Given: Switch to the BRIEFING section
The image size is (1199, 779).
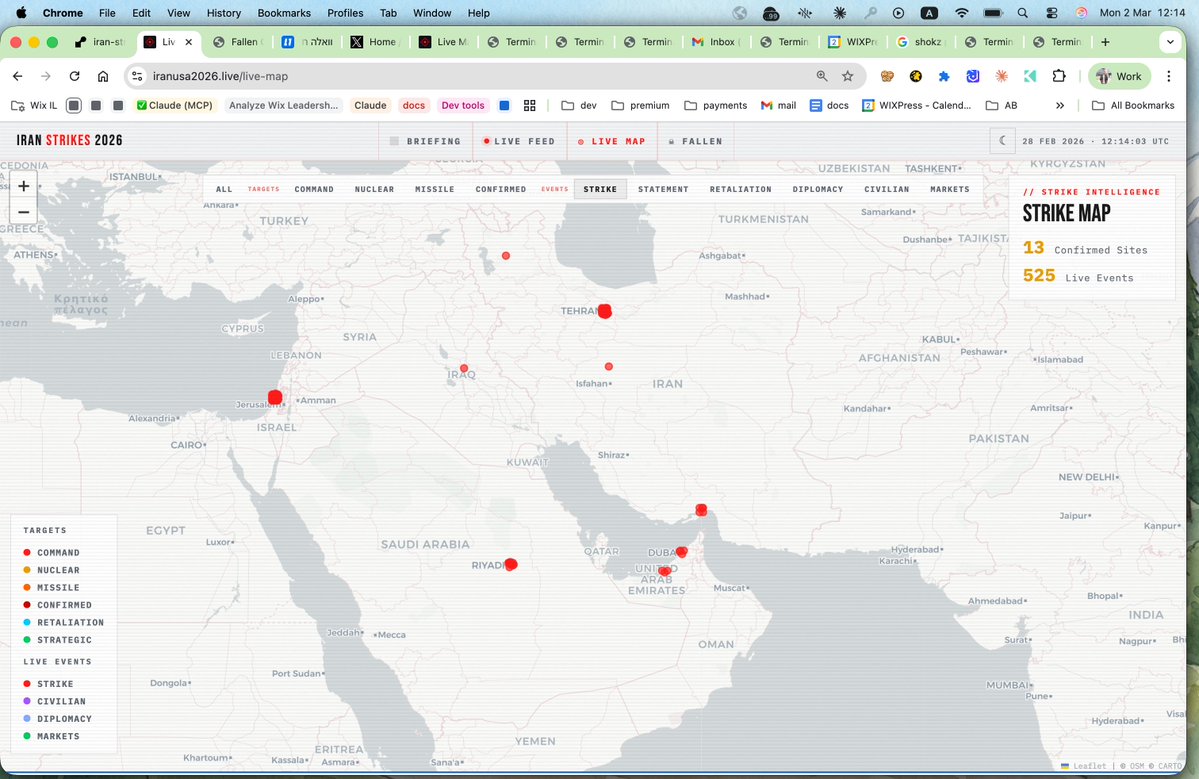Looking at the screenshot, I should (x=426, y=141).
